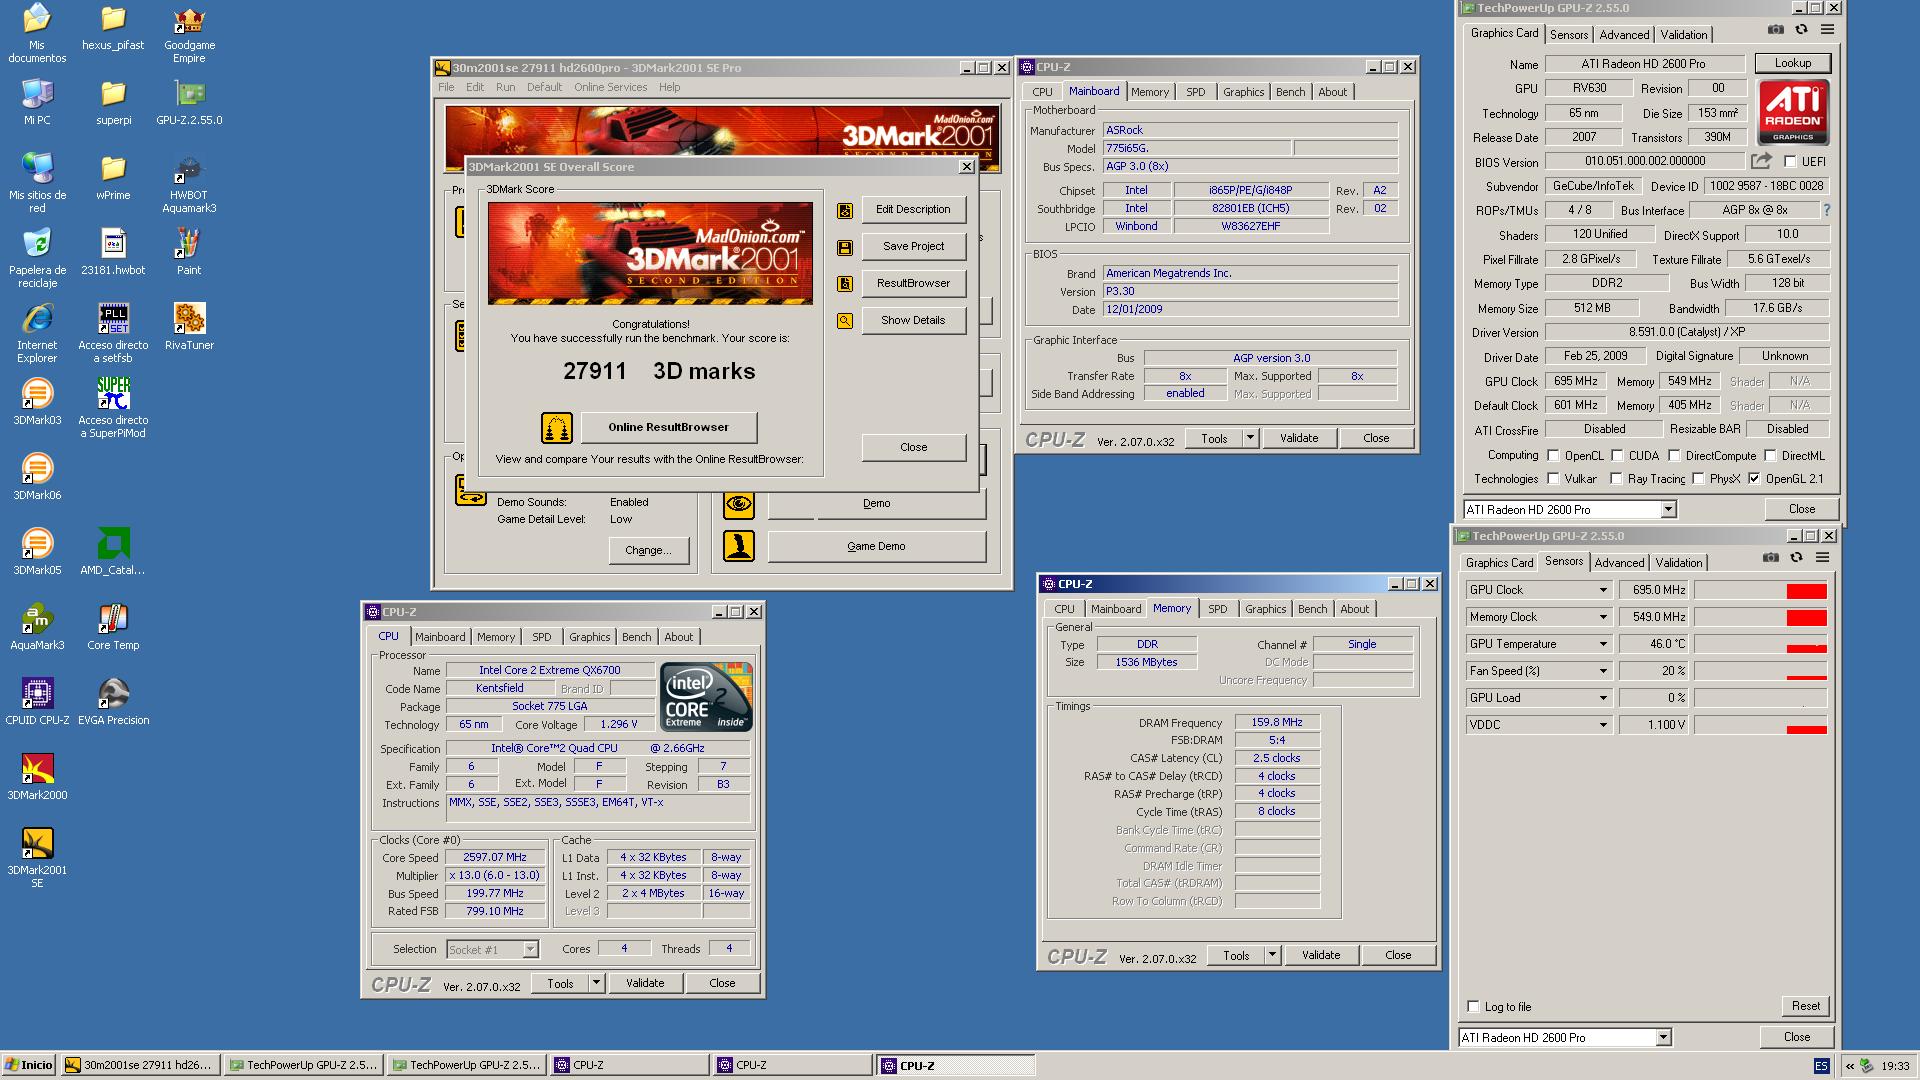Toggle the OpenCL checkbox in GPU-Z

click(x=1553, y=455)
